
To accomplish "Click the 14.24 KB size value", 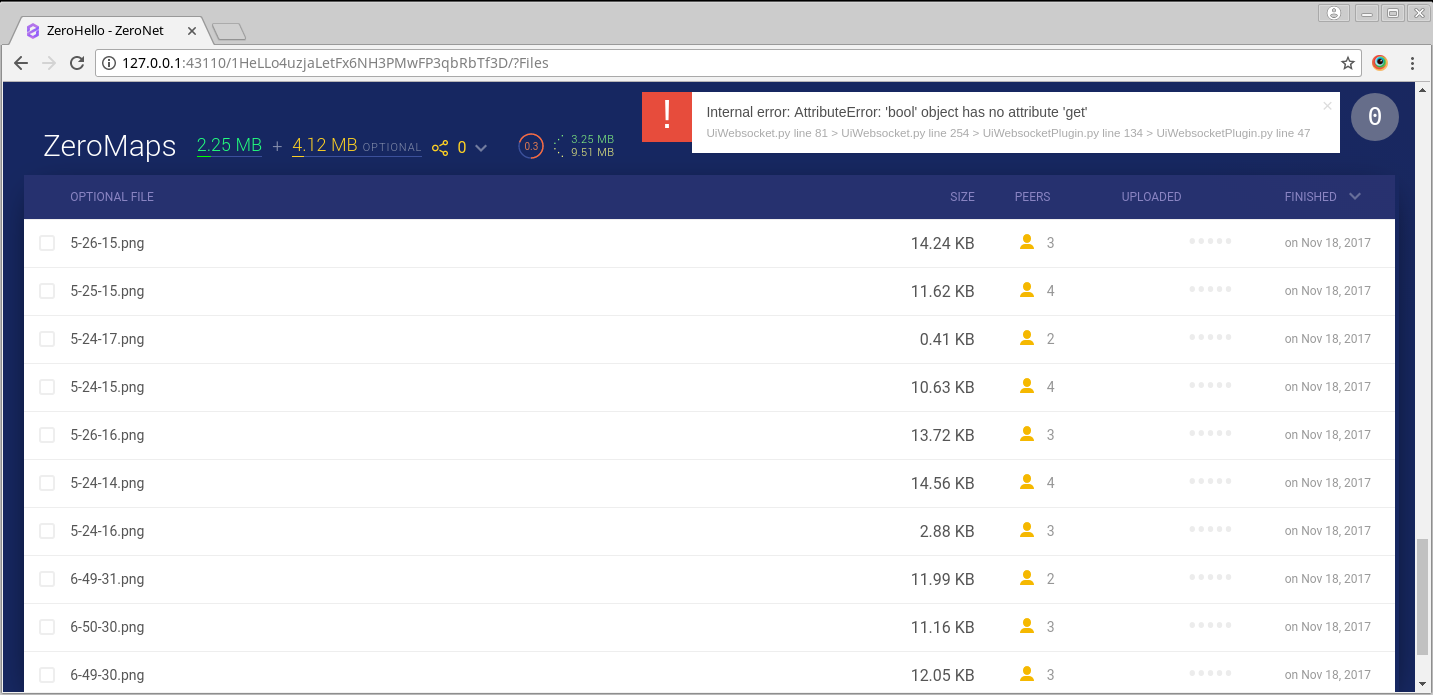I will (942, 243).
